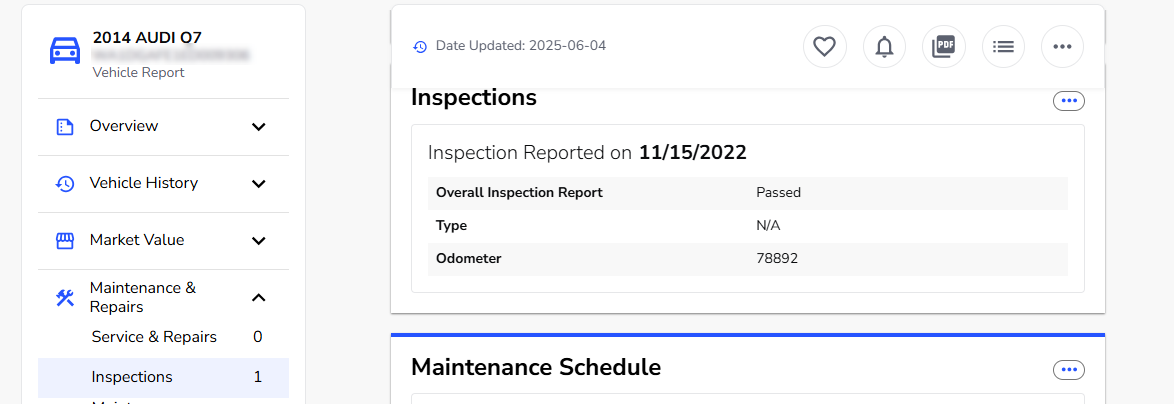
Task: Download report using PDF icon
Action: (x=943, y=46)
